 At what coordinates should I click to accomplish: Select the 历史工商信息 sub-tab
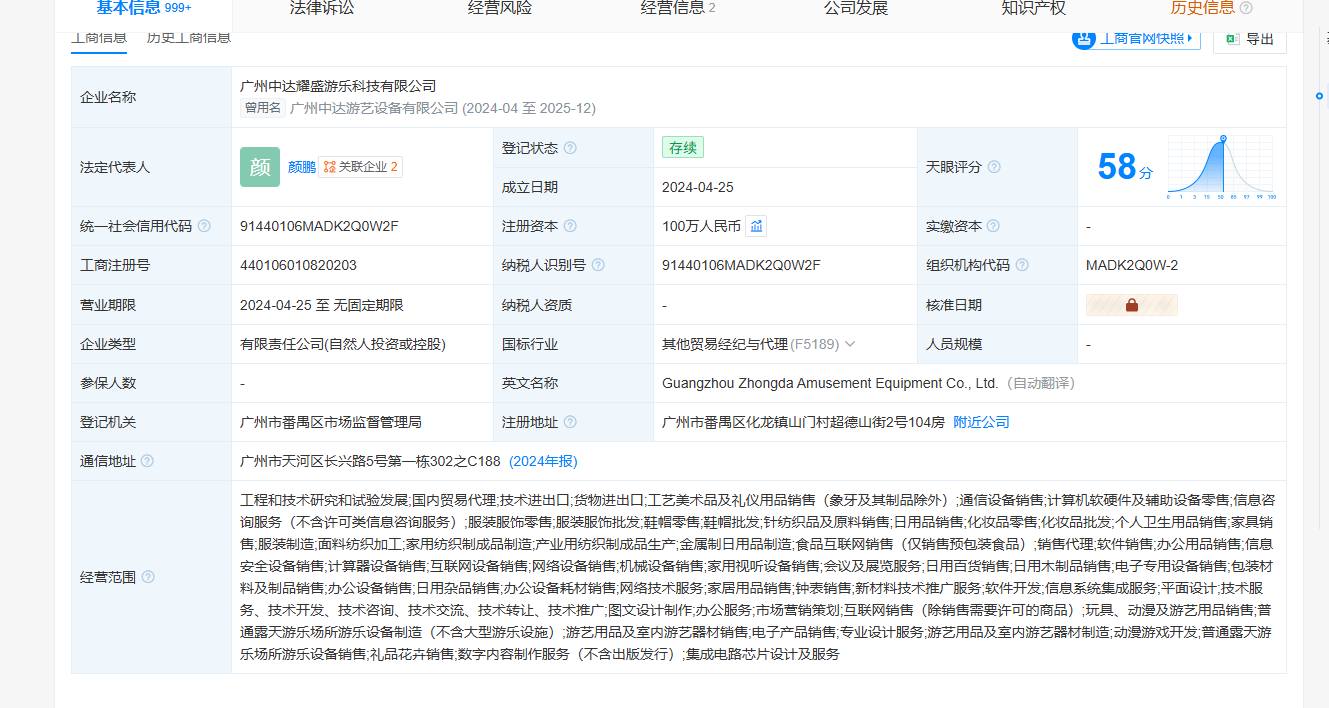point(188,38)
